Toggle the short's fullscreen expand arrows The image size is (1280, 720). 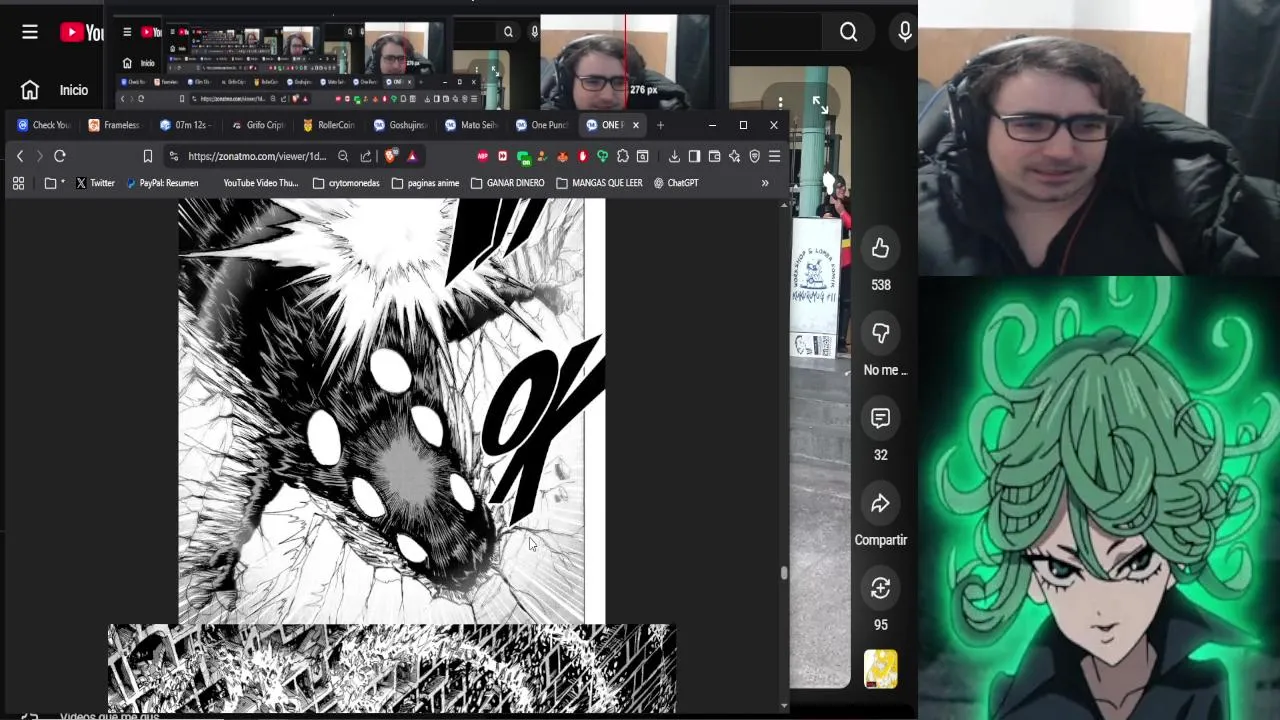[820, 104]
